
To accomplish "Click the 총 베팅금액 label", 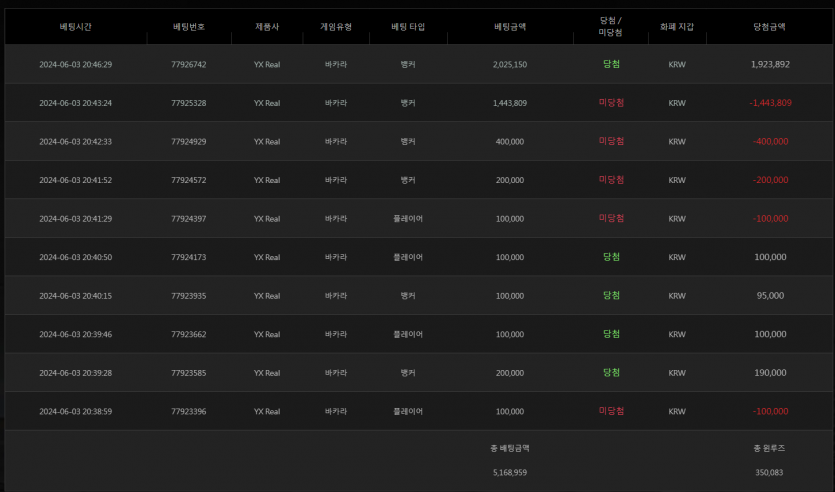I will (x=510, y=448).
